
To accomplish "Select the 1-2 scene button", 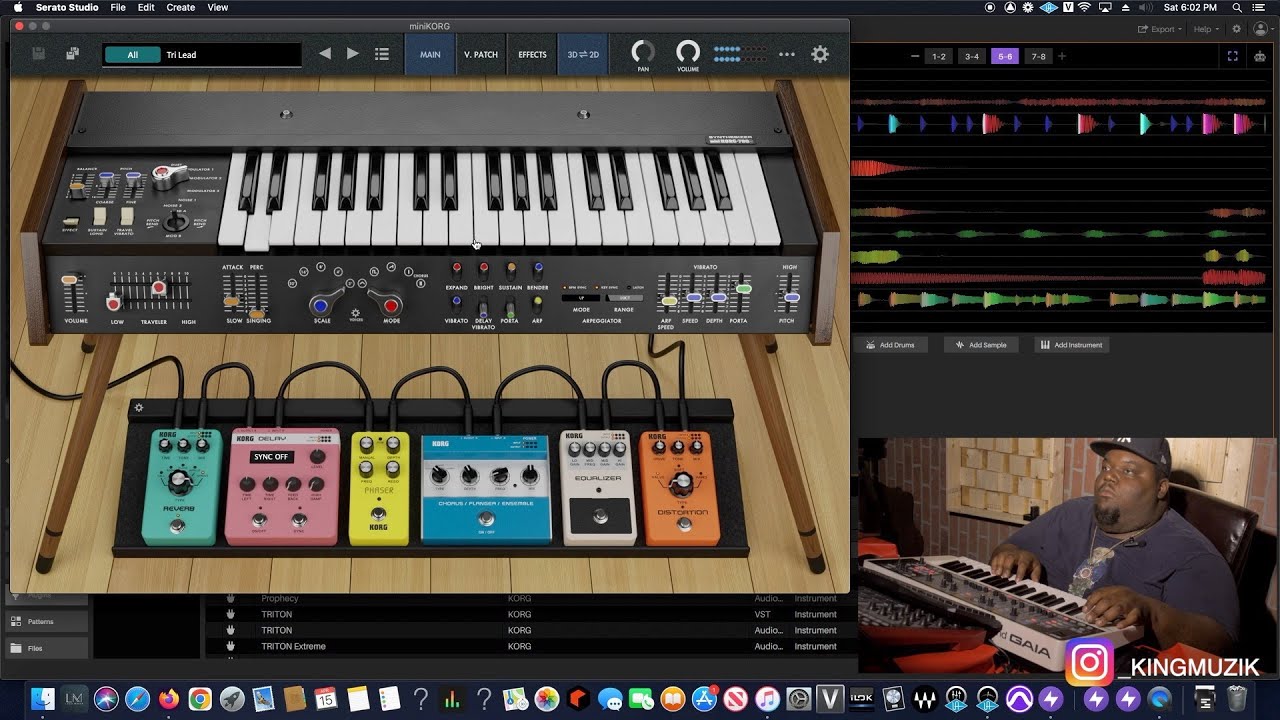I will (x=938, y=56).
